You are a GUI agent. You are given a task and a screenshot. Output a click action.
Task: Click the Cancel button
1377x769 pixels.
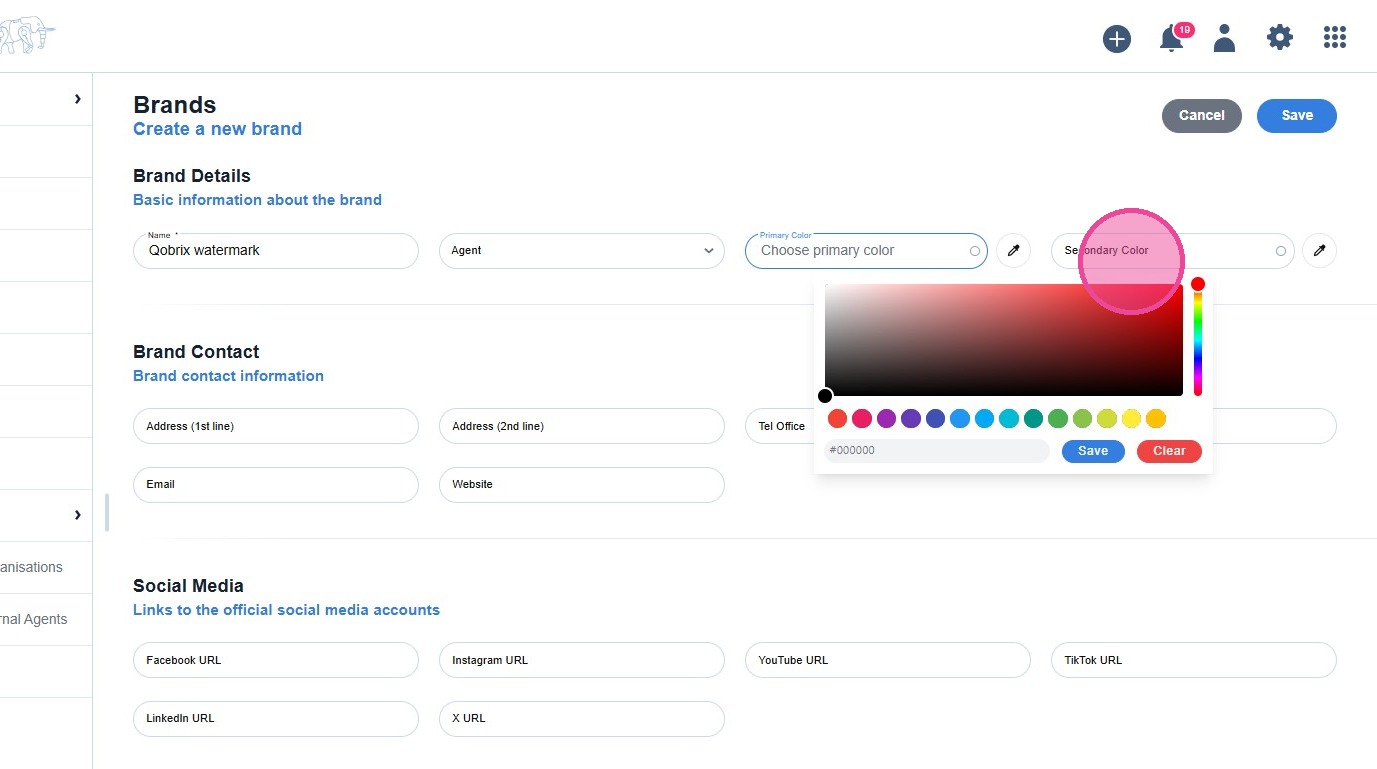pos(1202,115)
